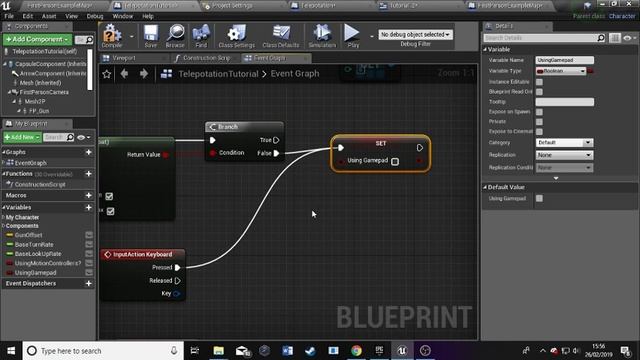Enable Expose to Cinematics checkbox
The height and width of the screenshot is (360, 640).
click(x=539, y=131)
